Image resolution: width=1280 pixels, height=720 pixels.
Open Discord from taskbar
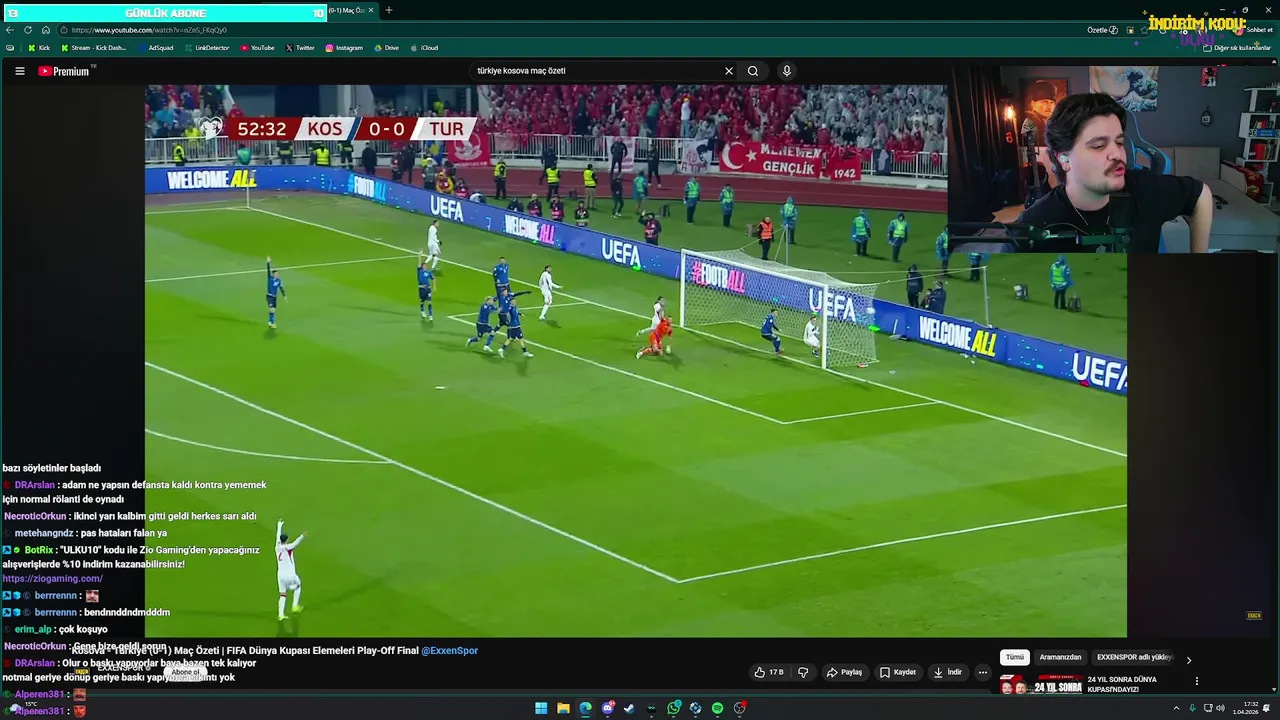[x=607, y=708]
